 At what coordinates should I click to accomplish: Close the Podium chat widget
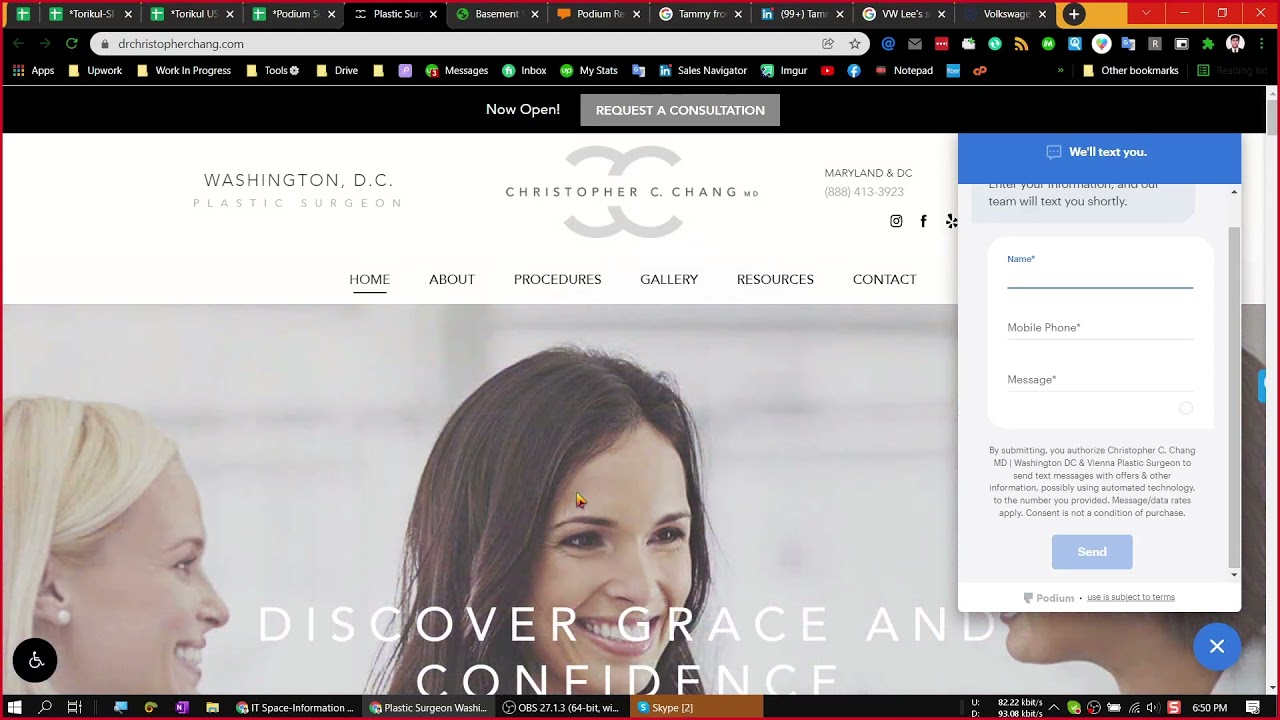pyautogui.click(x=1216, y=647)
